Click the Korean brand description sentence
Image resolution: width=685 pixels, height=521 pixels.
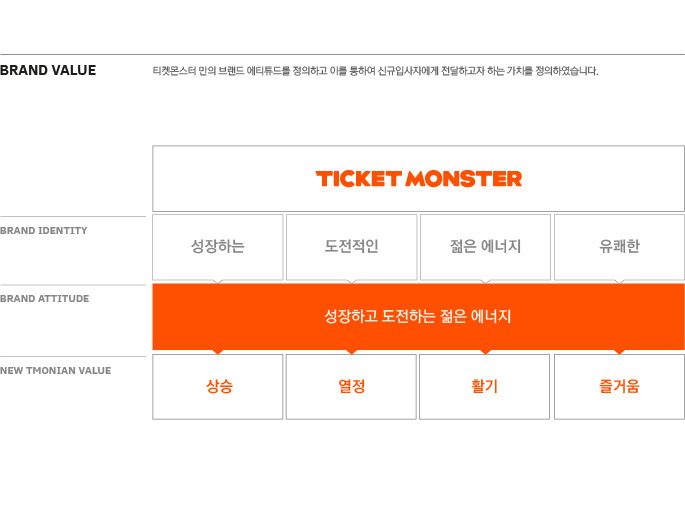tap(375, 71)
